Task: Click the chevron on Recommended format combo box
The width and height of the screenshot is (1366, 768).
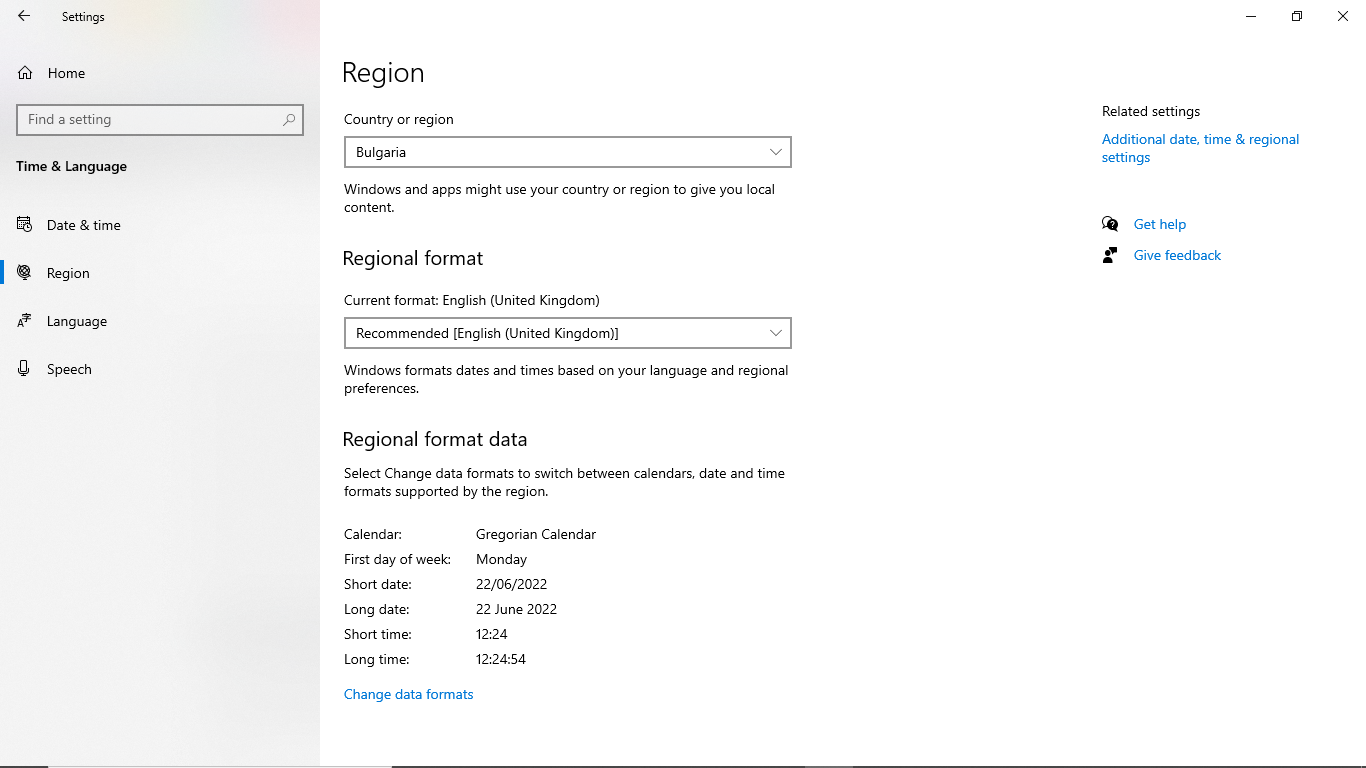Action: point(776,333)
